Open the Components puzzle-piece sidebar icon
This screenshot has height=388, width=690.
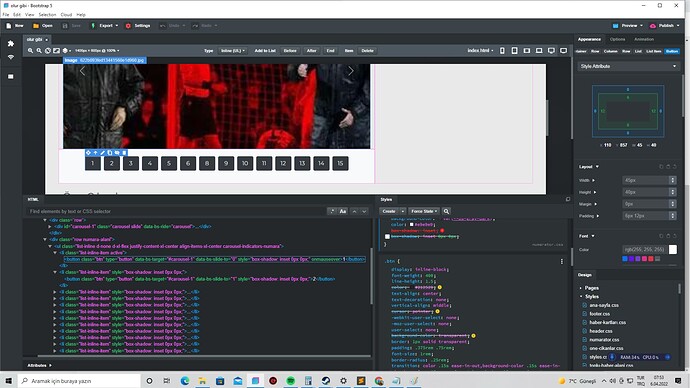tap(11, 44)
